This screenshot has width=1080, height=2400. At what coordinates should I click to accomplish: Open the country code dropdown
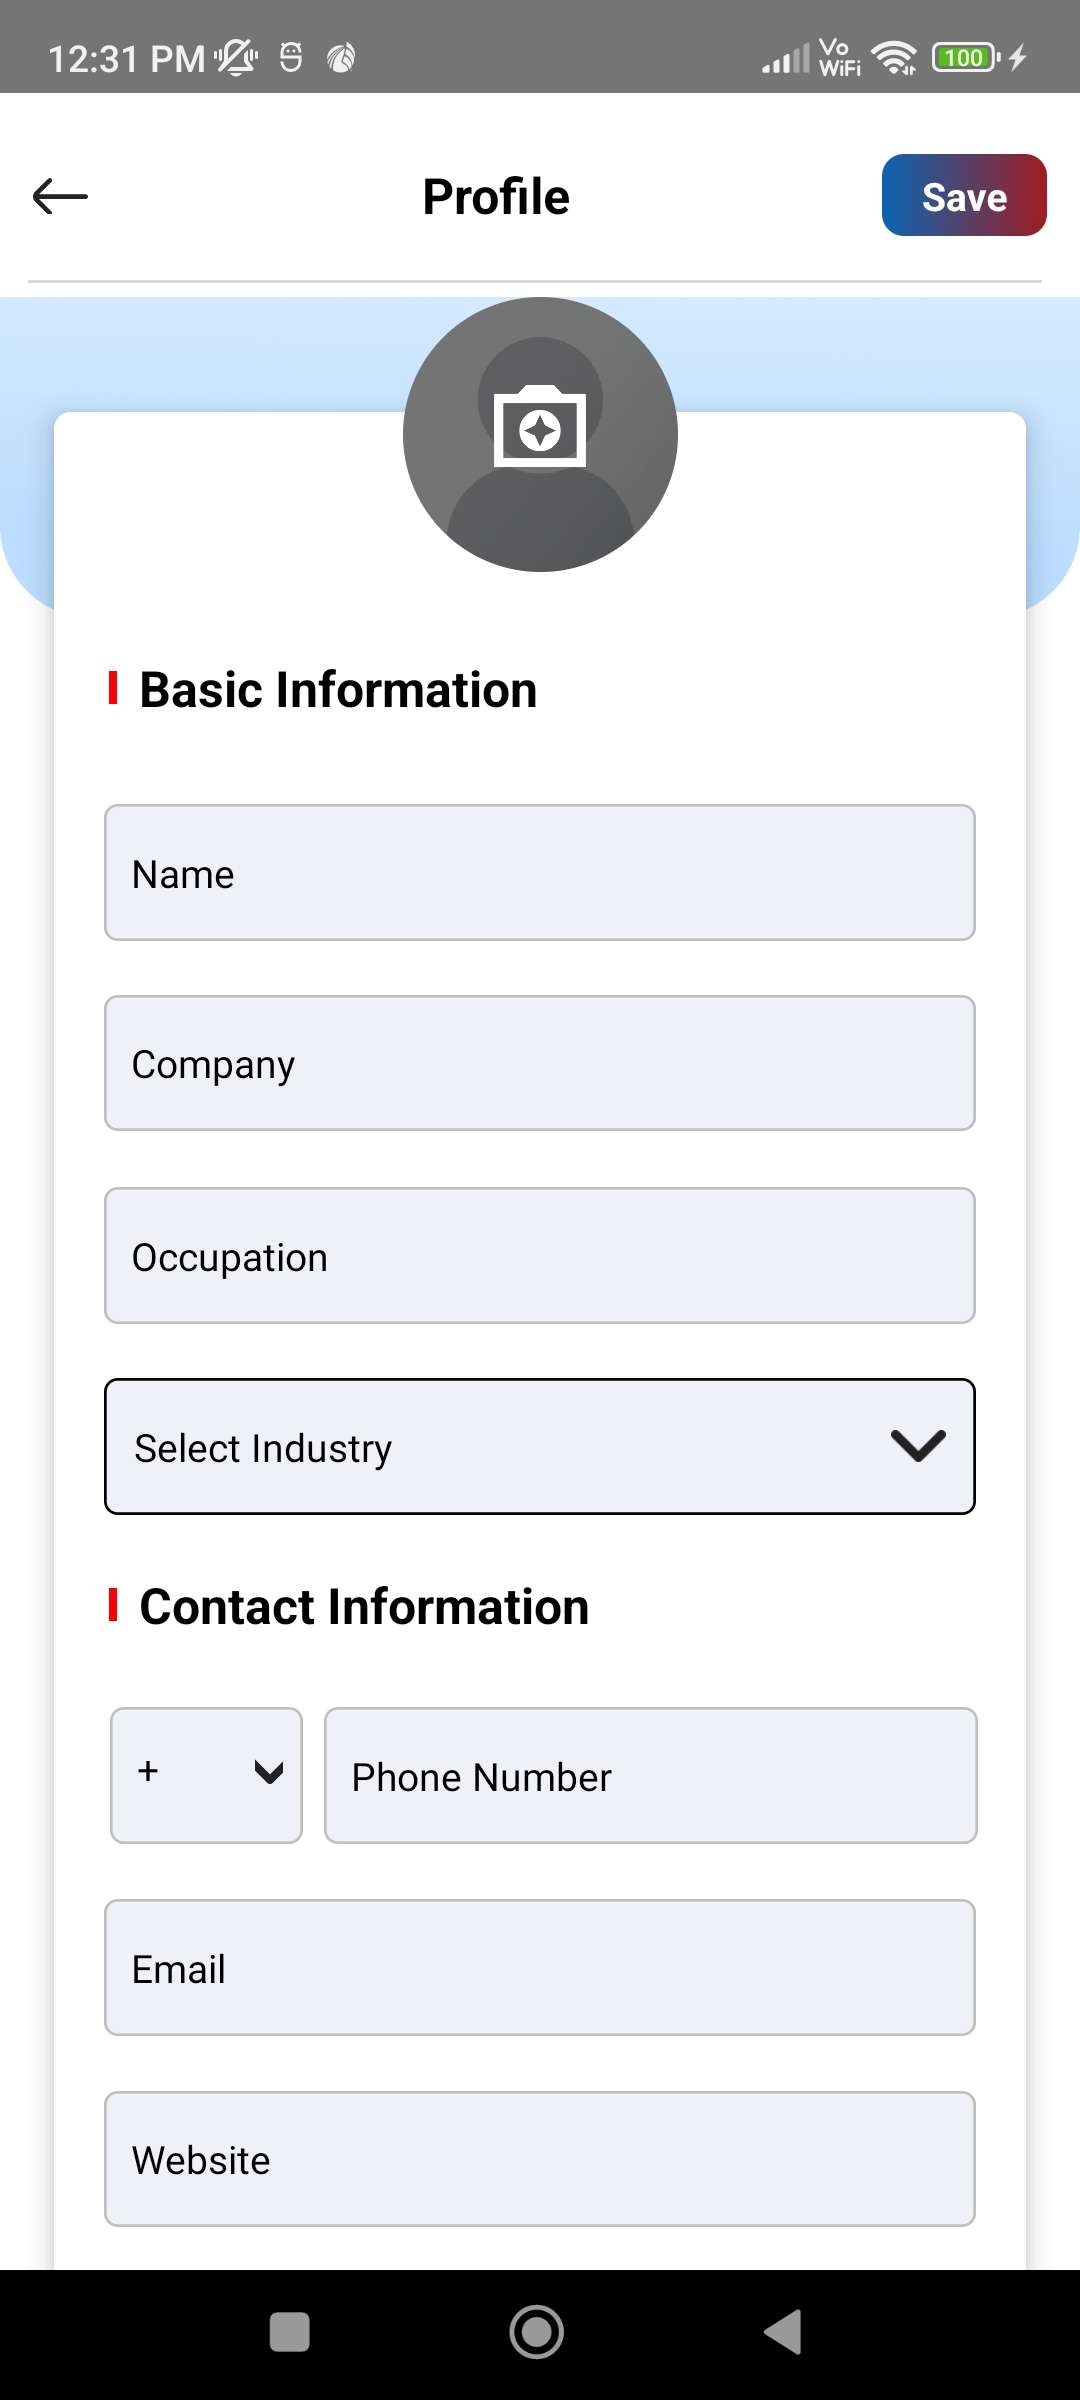click(206, 1775)
